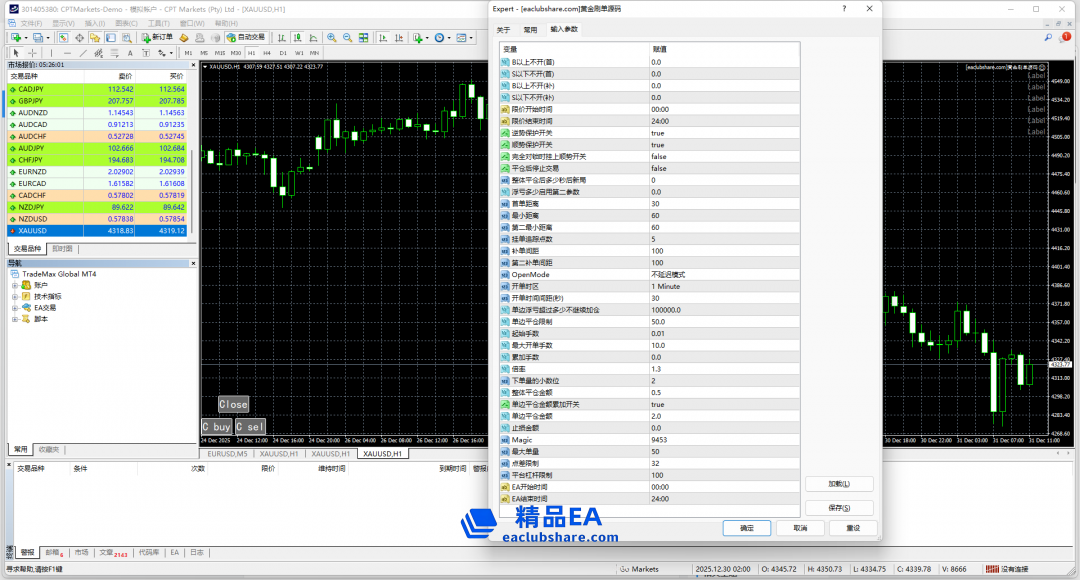Viewport: 1080px width, 580px height.
Task: Select the H4 timeframe button
Action: point(267,53)
